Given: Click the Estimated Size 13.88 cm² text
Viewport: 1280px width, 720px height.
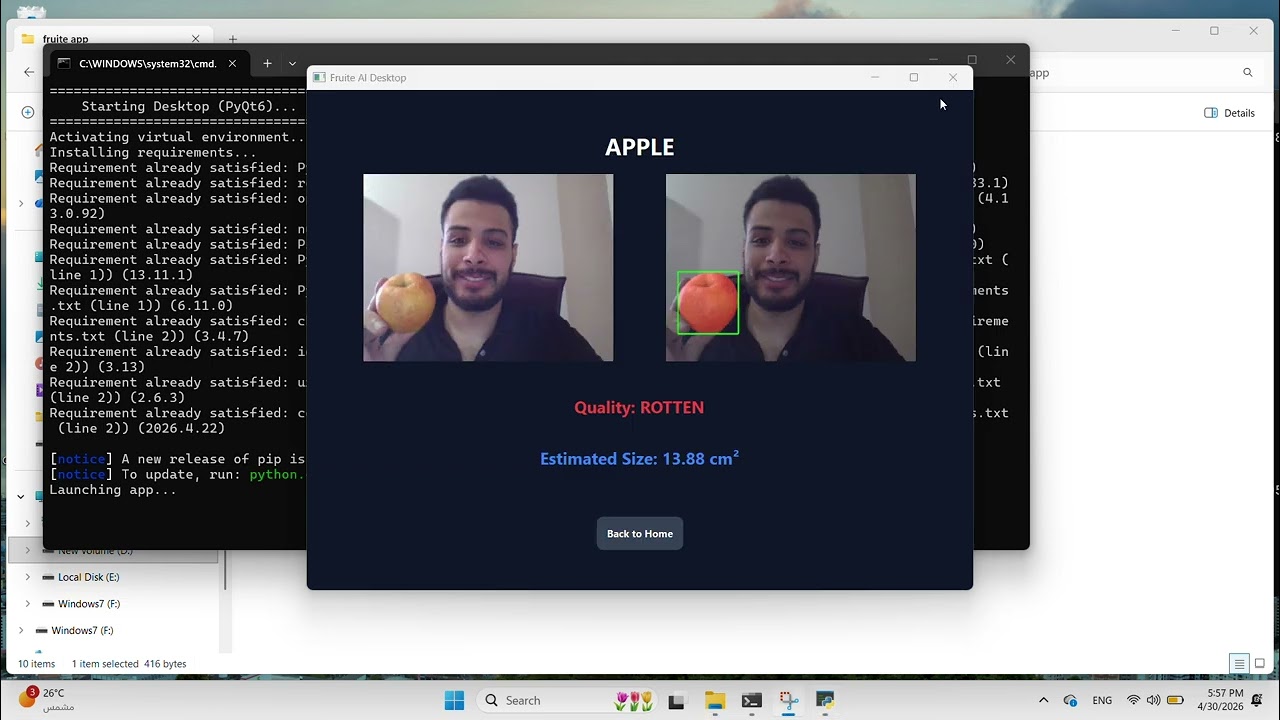Looking at the screenshot, I should coord(639,458).
